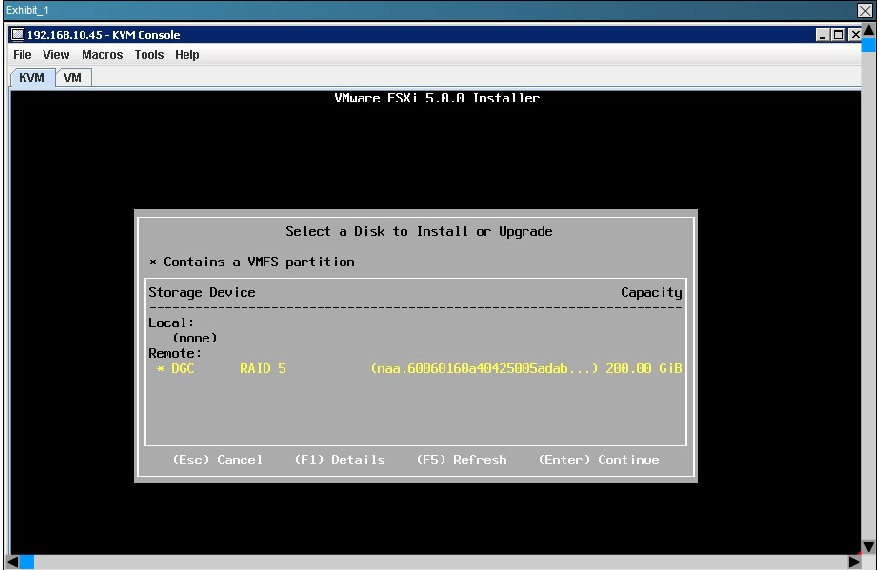882x570 pixels.
Task: Open the Help menu
Action: [x=187, y=55]
